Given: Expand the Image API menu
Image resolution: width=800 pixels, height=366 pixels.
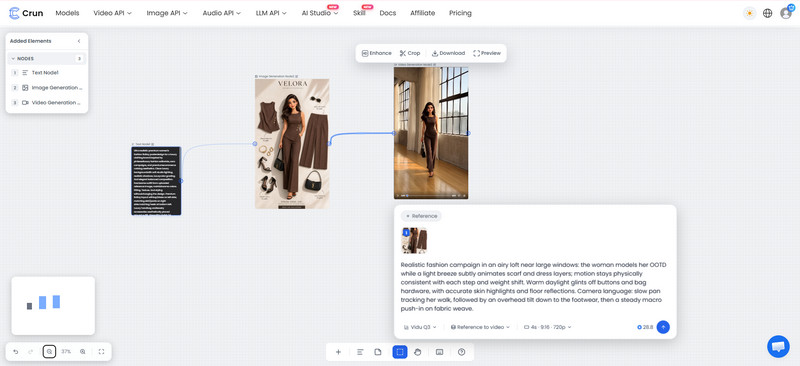Looking at the screenshot, I should point(167,13).
